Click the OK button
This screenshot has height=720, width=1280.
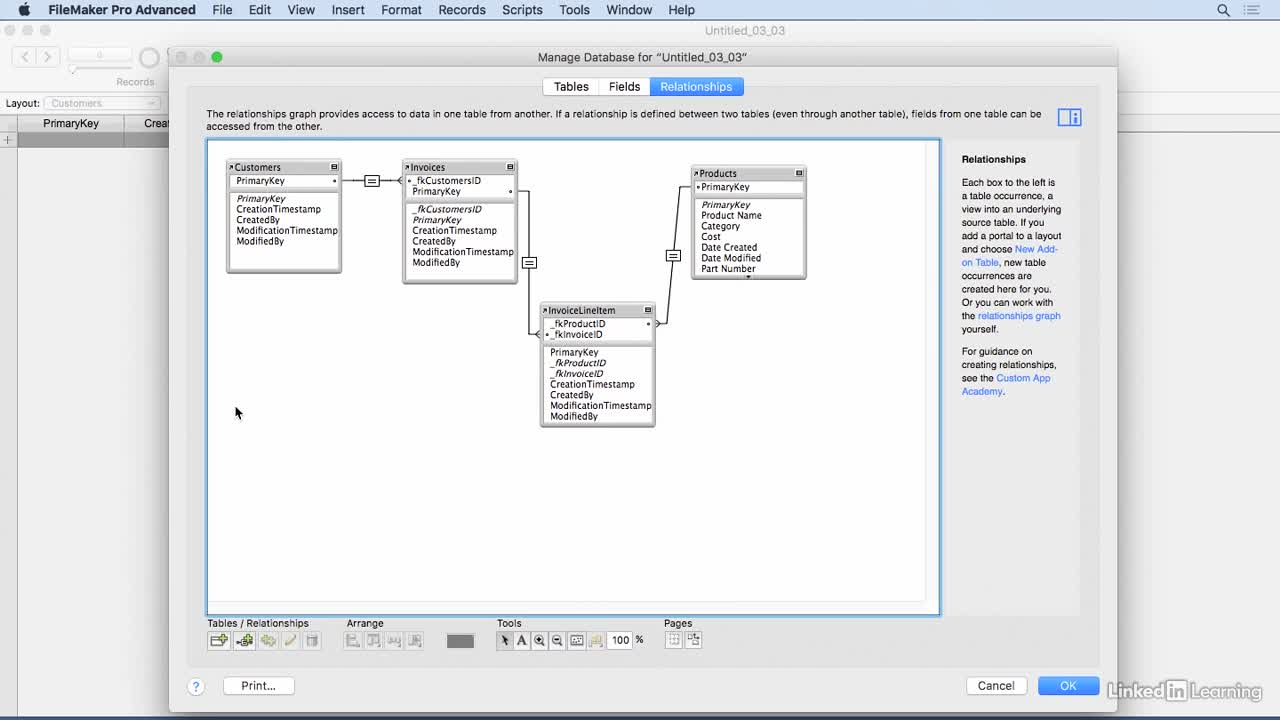tap(1068, 686)
